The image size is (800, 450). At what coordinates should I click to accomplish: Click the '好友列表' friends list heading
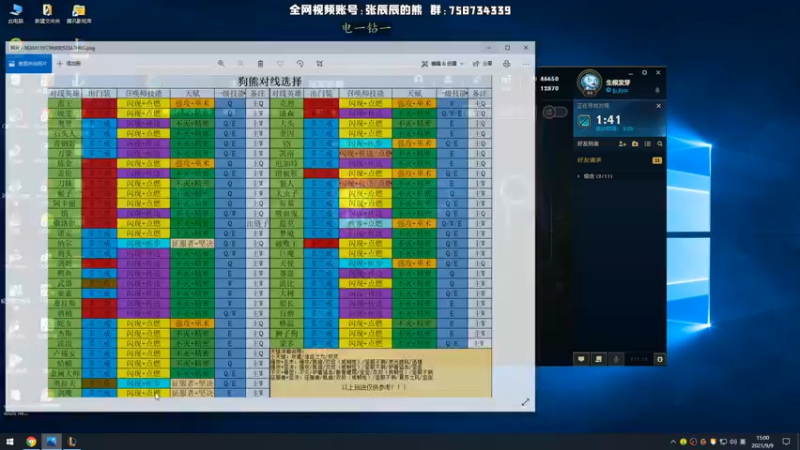pyautogui.click(x=588, y=144)
